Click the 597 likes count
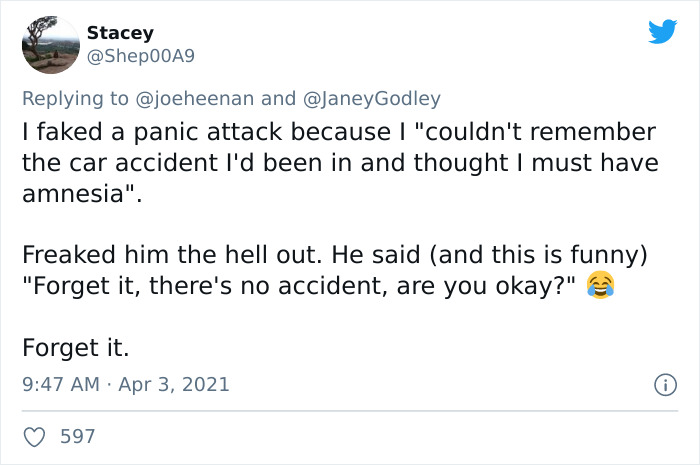The width and height of the screenshot is (700, 465). point(78,436)
